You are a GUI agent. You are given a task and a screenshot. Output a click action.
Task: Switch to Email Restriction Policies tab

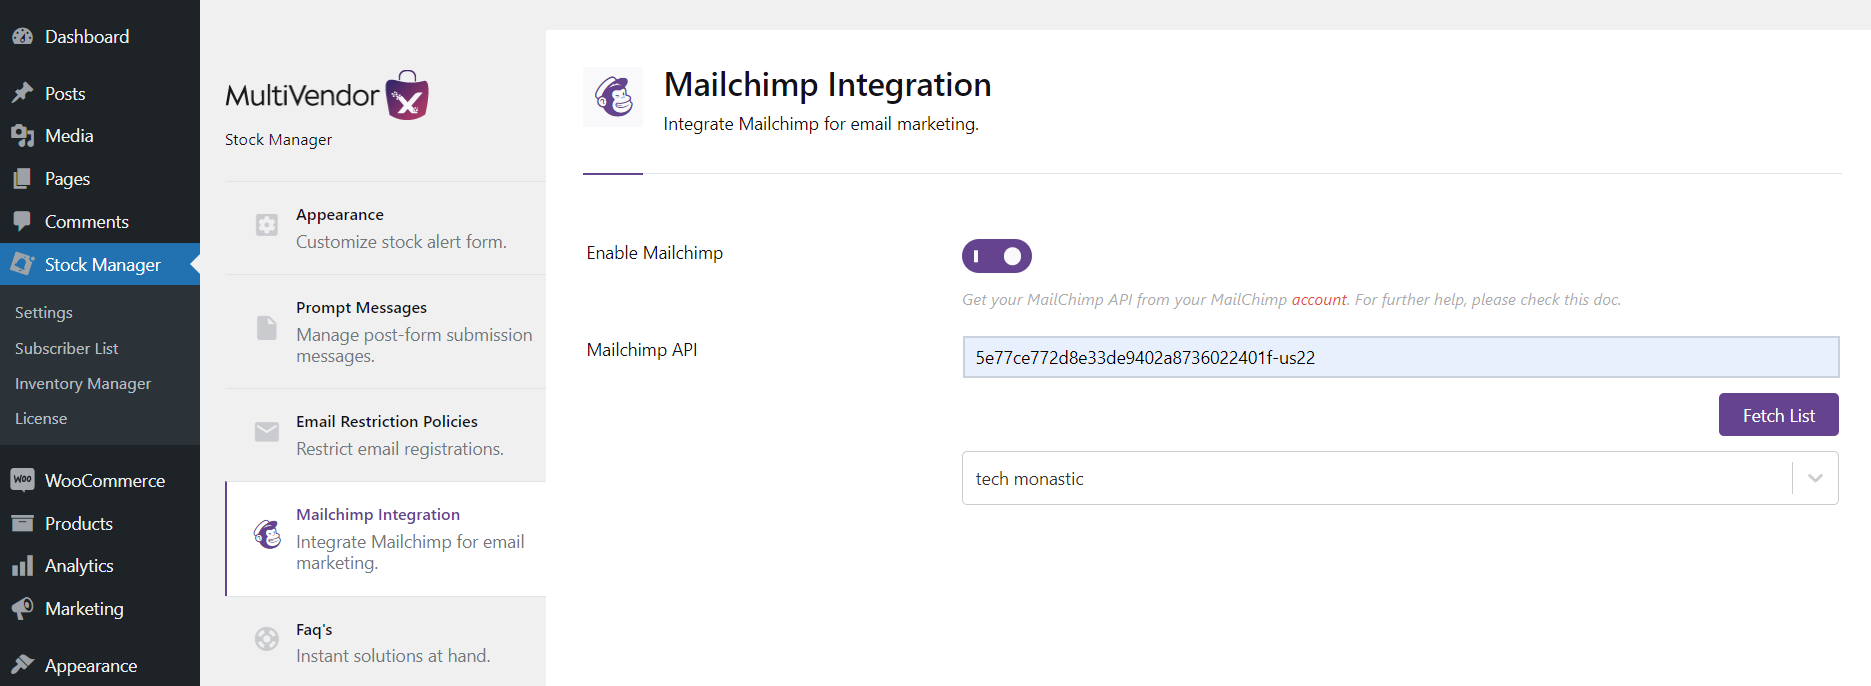coord(386,435)
